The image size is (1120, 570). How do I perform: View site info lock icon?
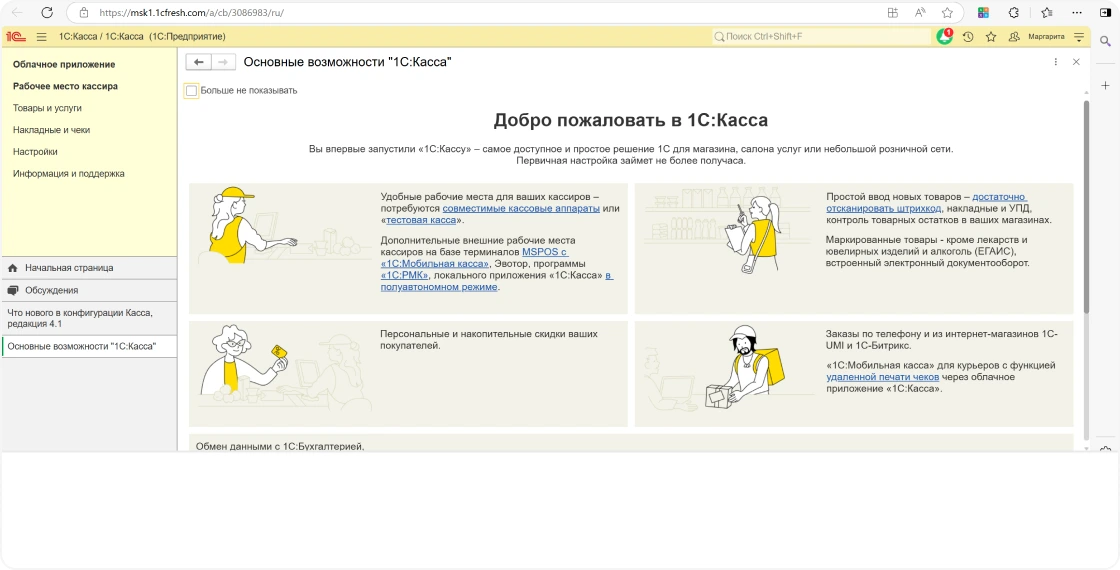[84, 12]
